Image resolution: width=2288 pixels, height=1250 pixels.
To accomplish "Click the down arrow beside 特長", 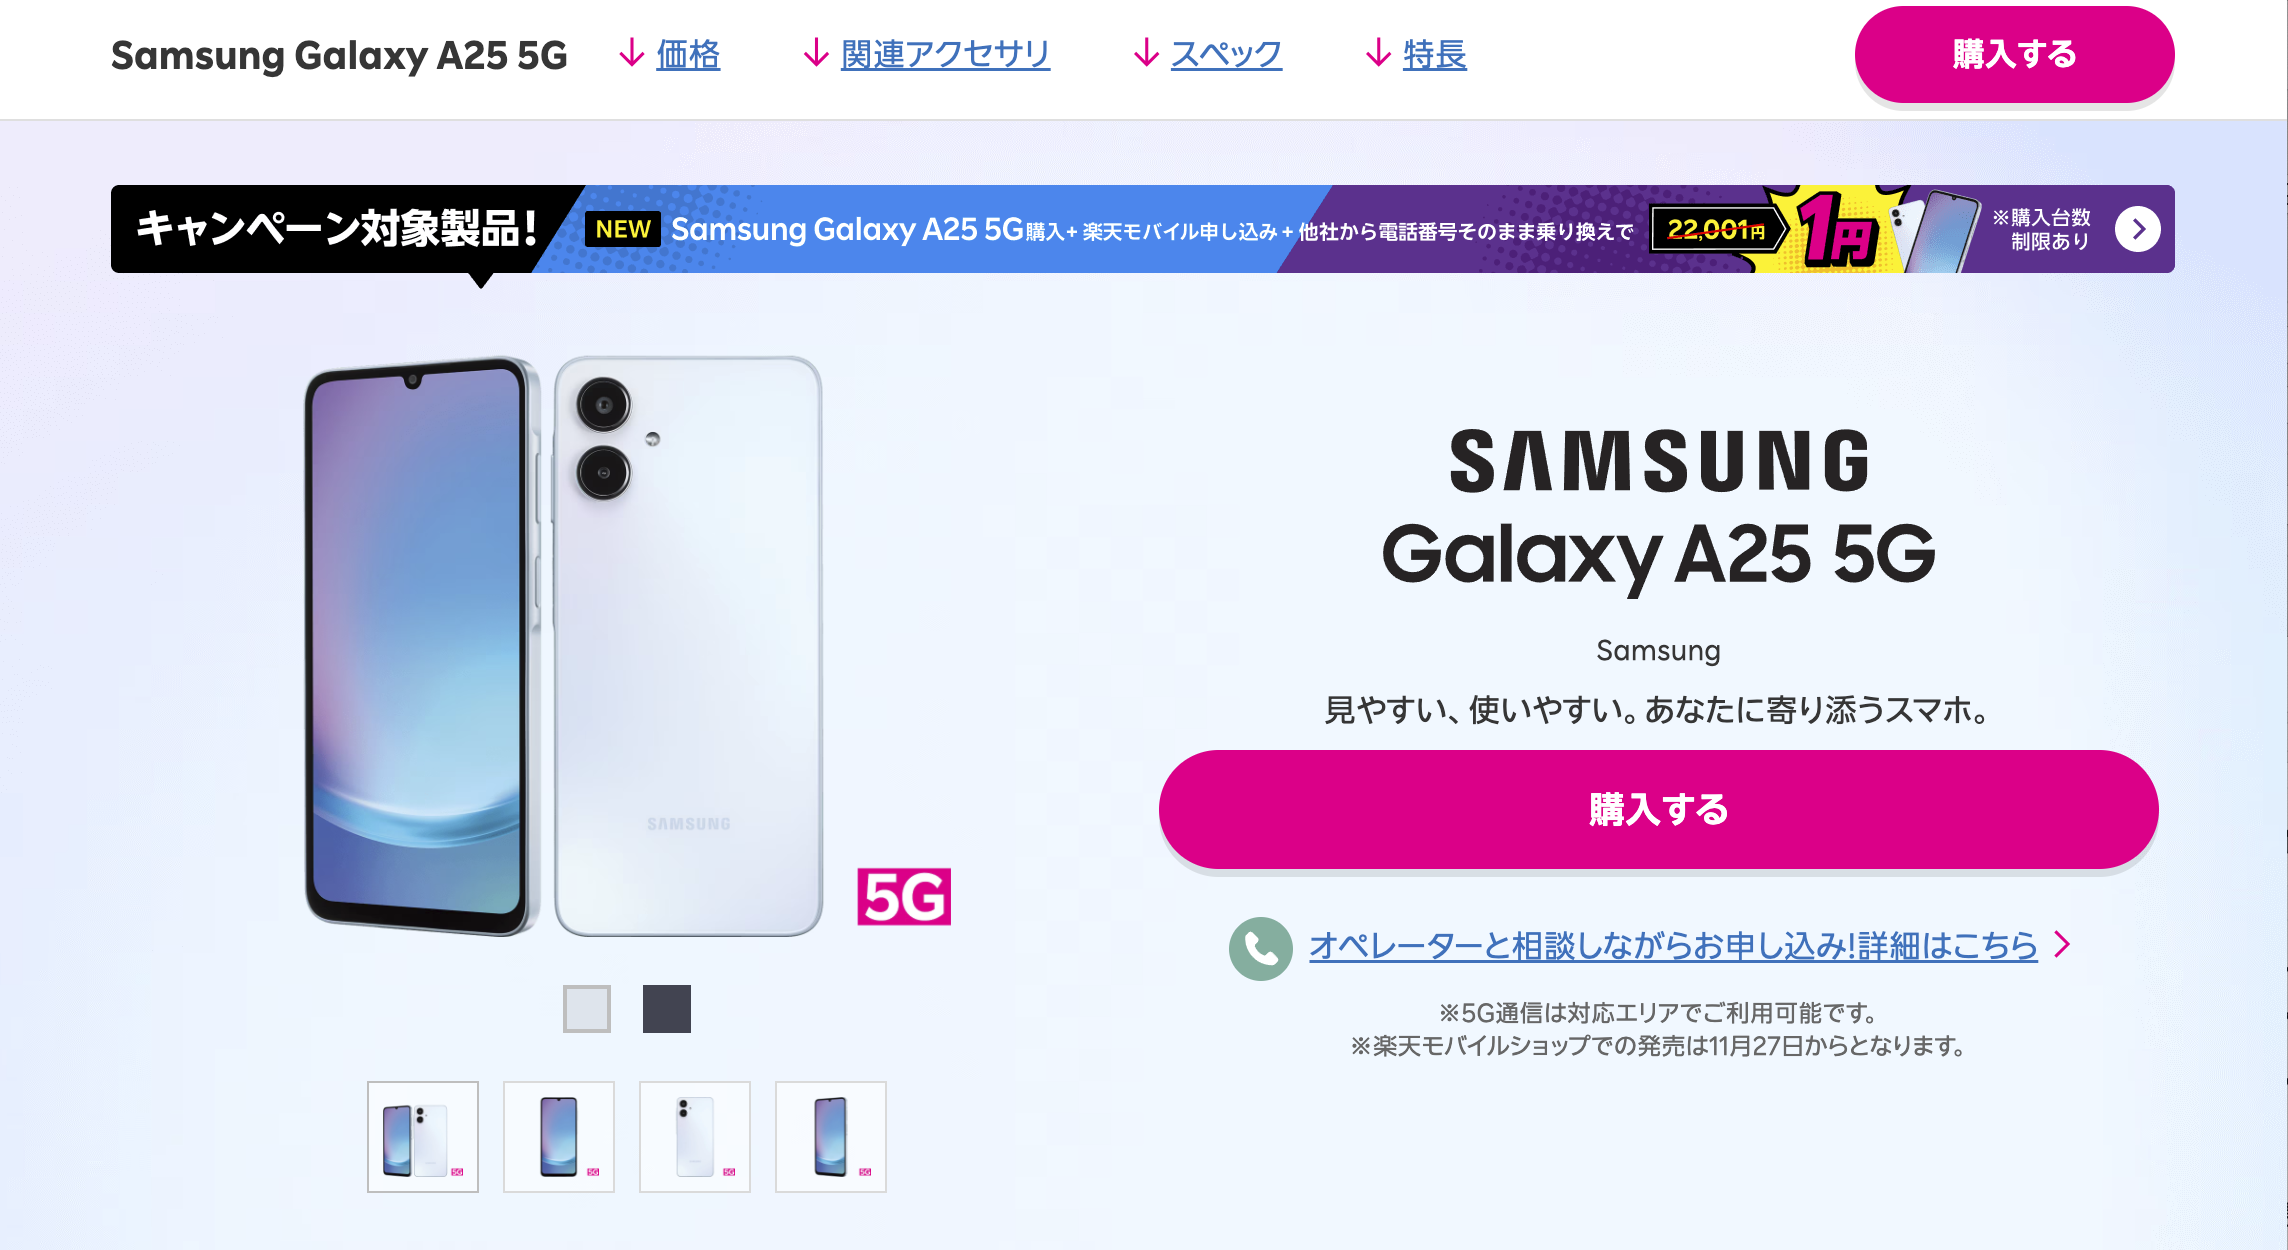I will tap(1378, 54).
